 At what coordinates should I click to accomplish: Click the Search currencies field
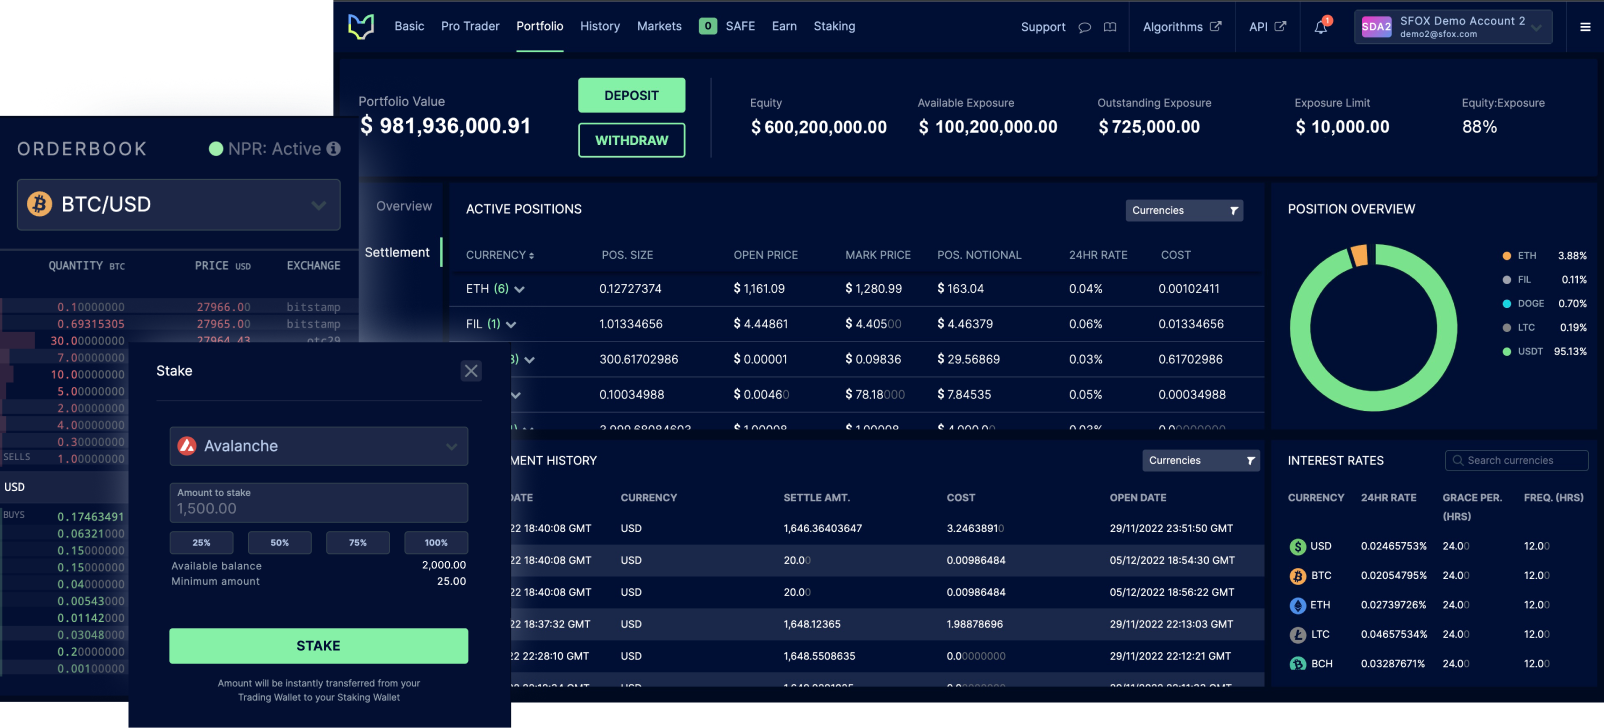1517,461
